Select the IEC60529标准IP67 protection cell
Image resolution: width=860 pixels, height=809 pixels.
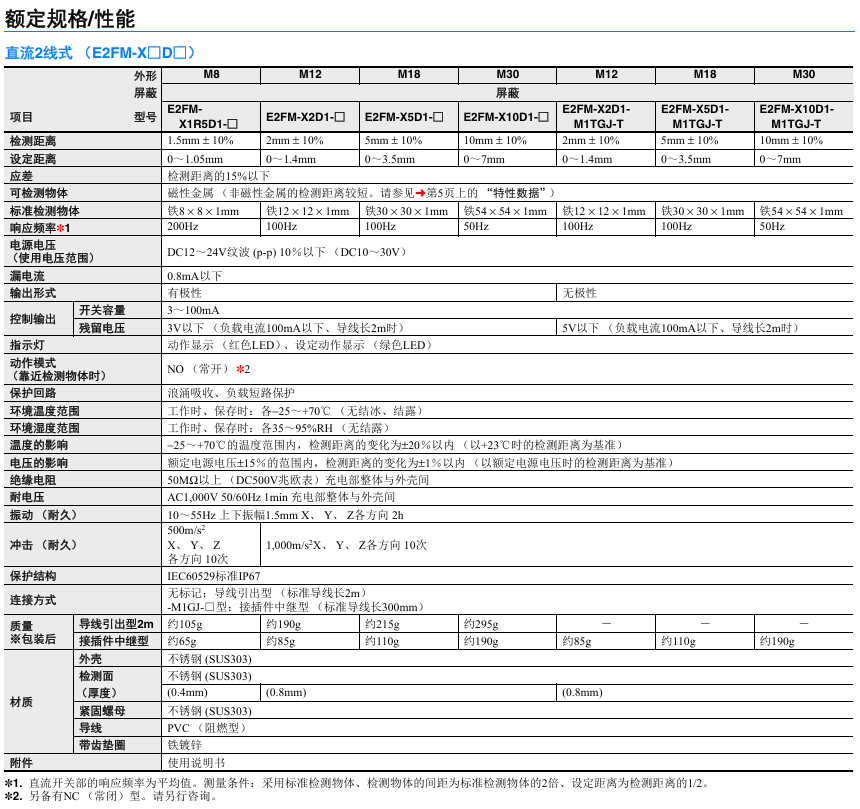click(x=214, y=576)
